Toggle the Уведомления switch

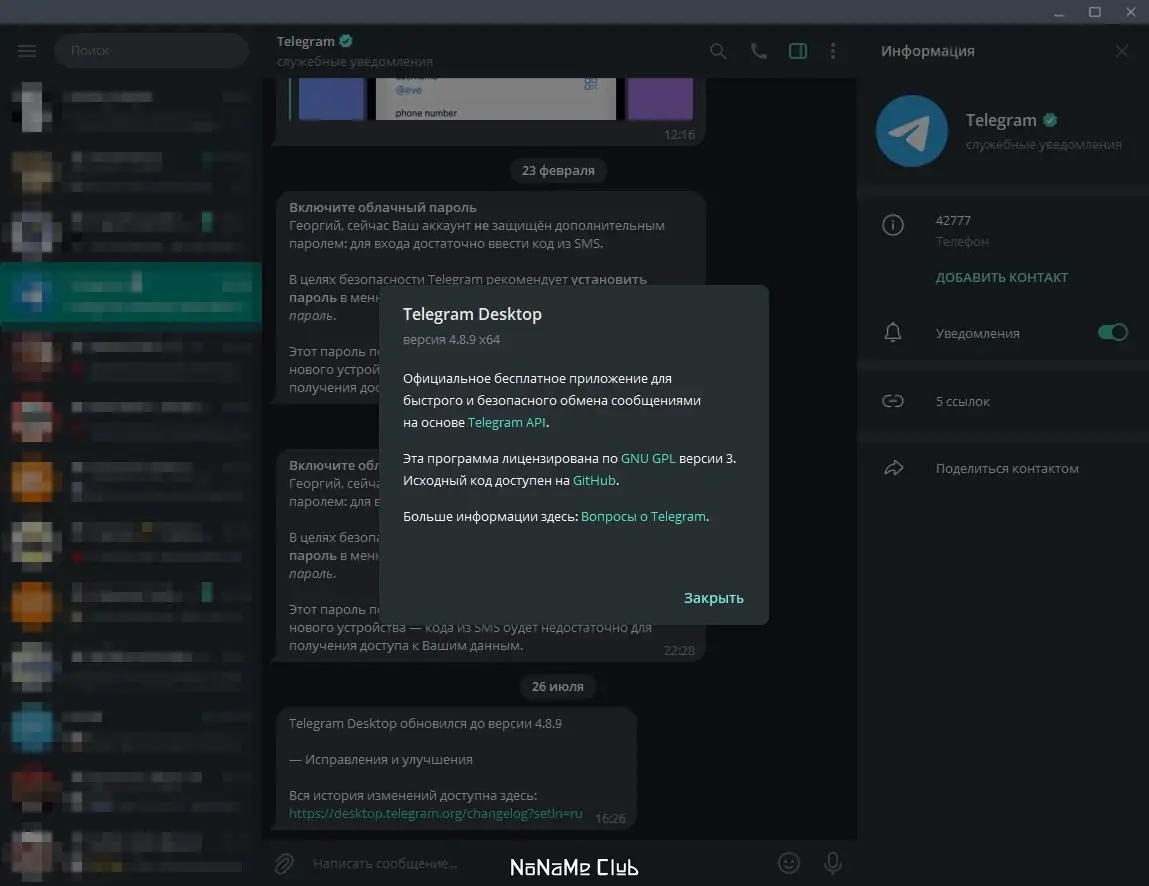1112,332
